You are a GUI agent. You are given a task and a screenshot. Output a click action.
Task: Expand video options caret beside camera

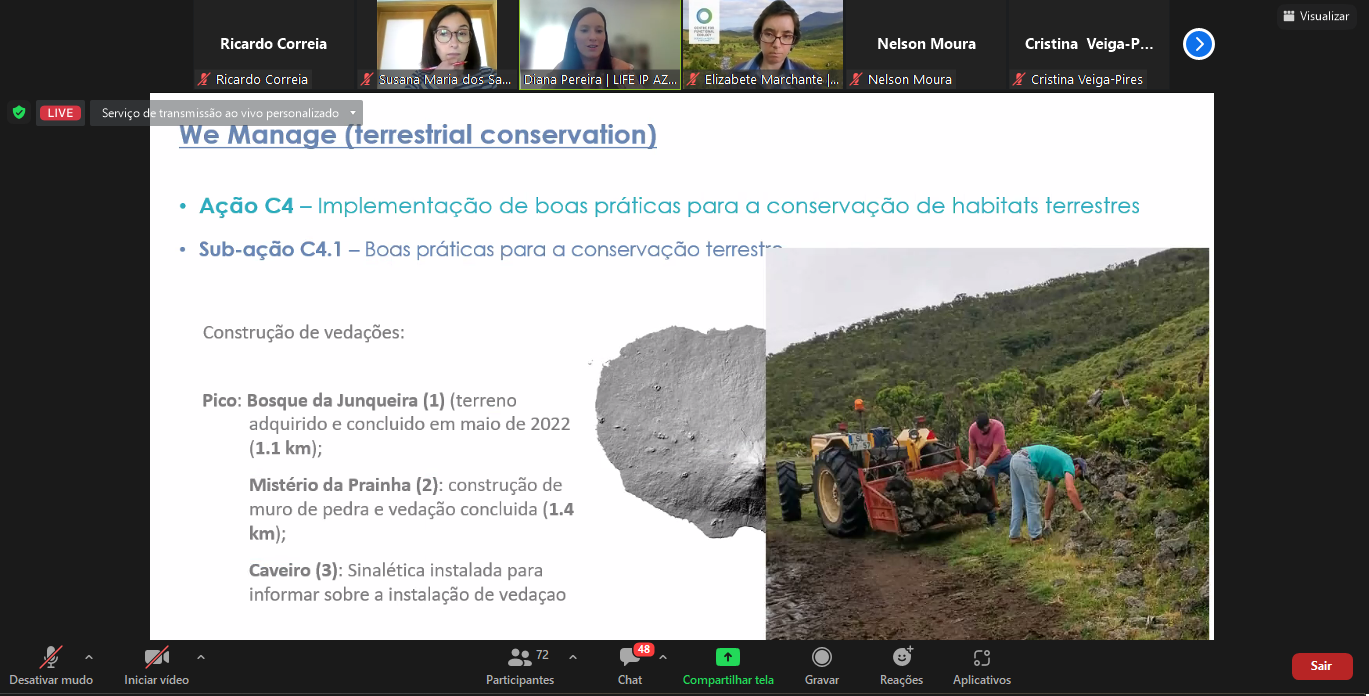pyautogui.click(x=201, y=657)
